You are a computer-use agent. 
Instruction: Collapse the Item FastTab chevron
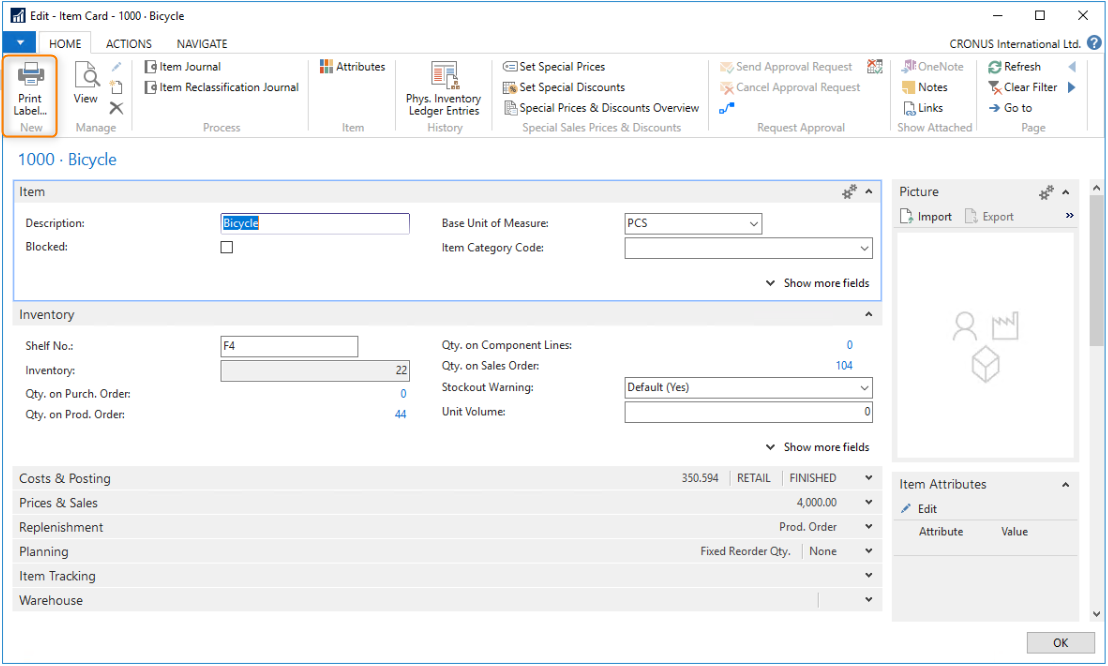(869, 192)
